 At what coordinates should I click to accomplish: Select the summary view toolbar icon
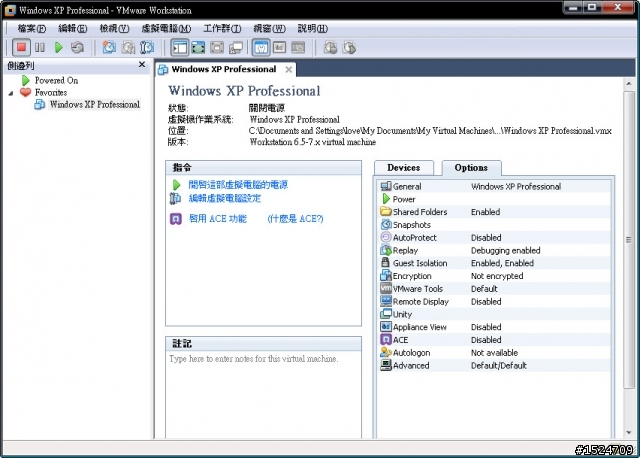tap(261, 48)
